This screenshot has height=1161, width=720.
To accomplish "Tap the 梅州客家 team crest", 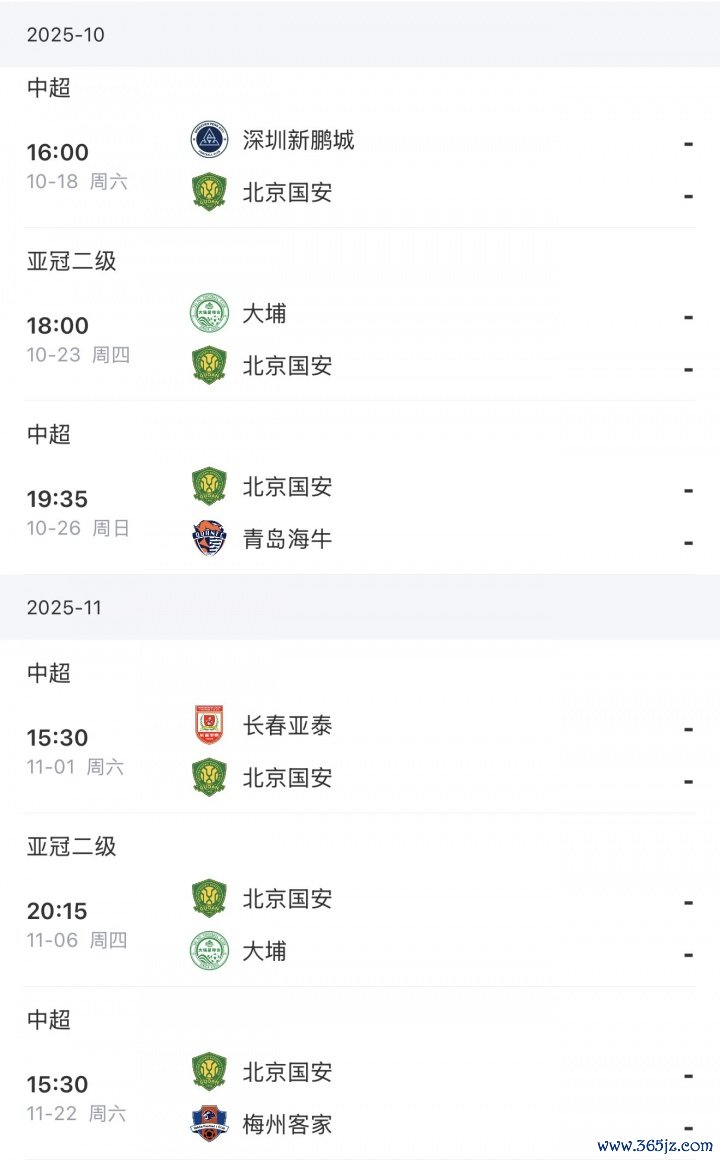I will click(x=209, y=1124).
